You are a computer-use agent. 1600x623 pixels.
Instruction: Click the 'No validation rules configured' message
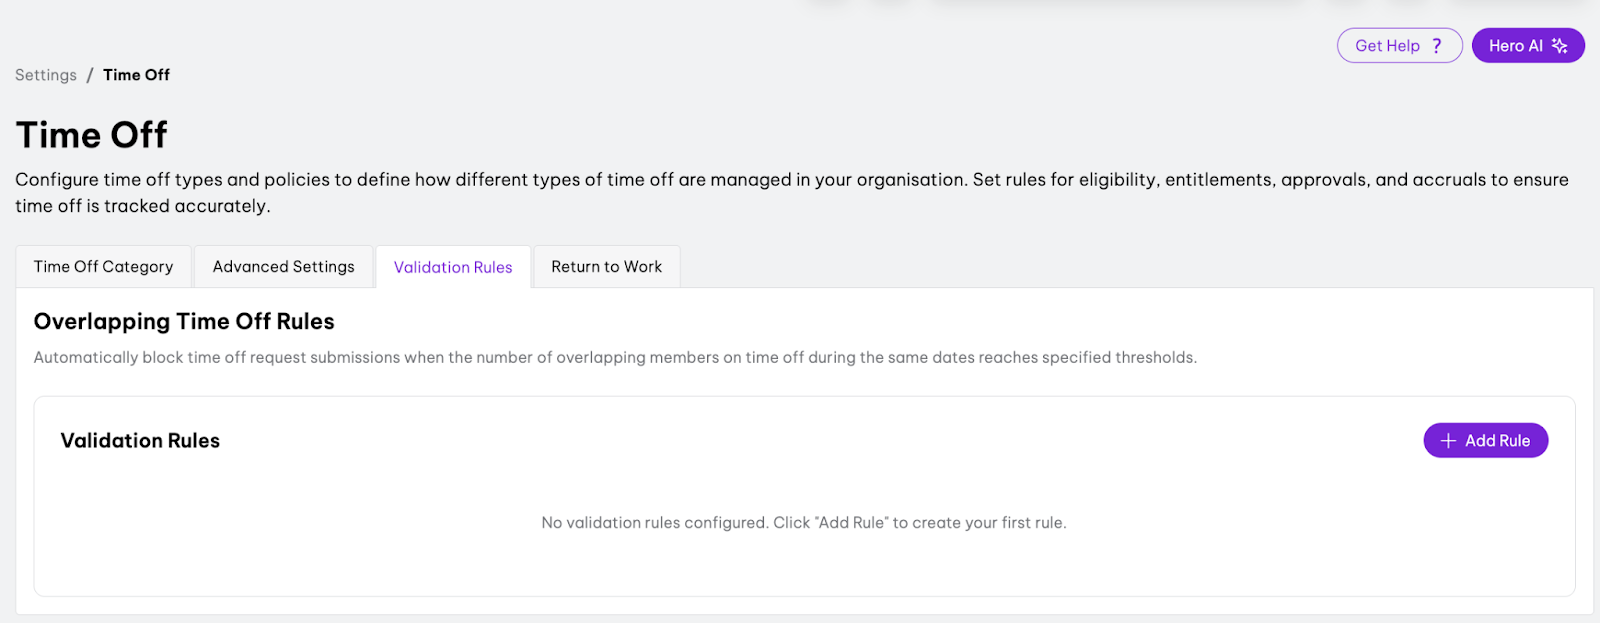click(803, 523)
